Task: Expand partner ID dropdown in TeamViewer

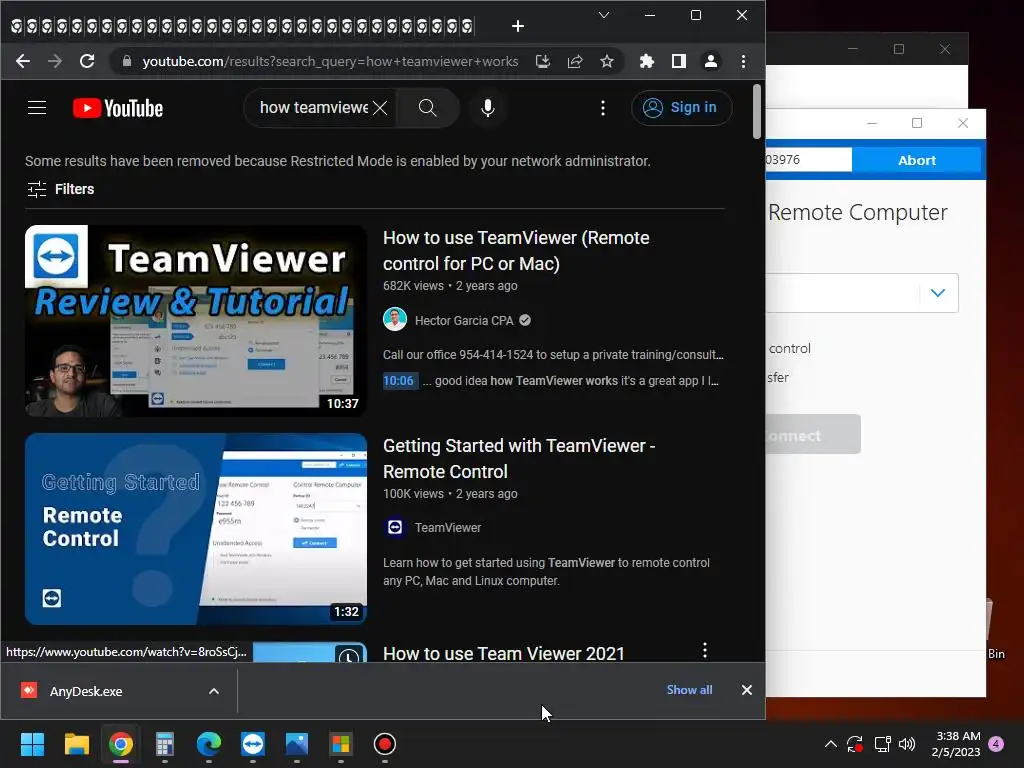Action: coord(938,293)
